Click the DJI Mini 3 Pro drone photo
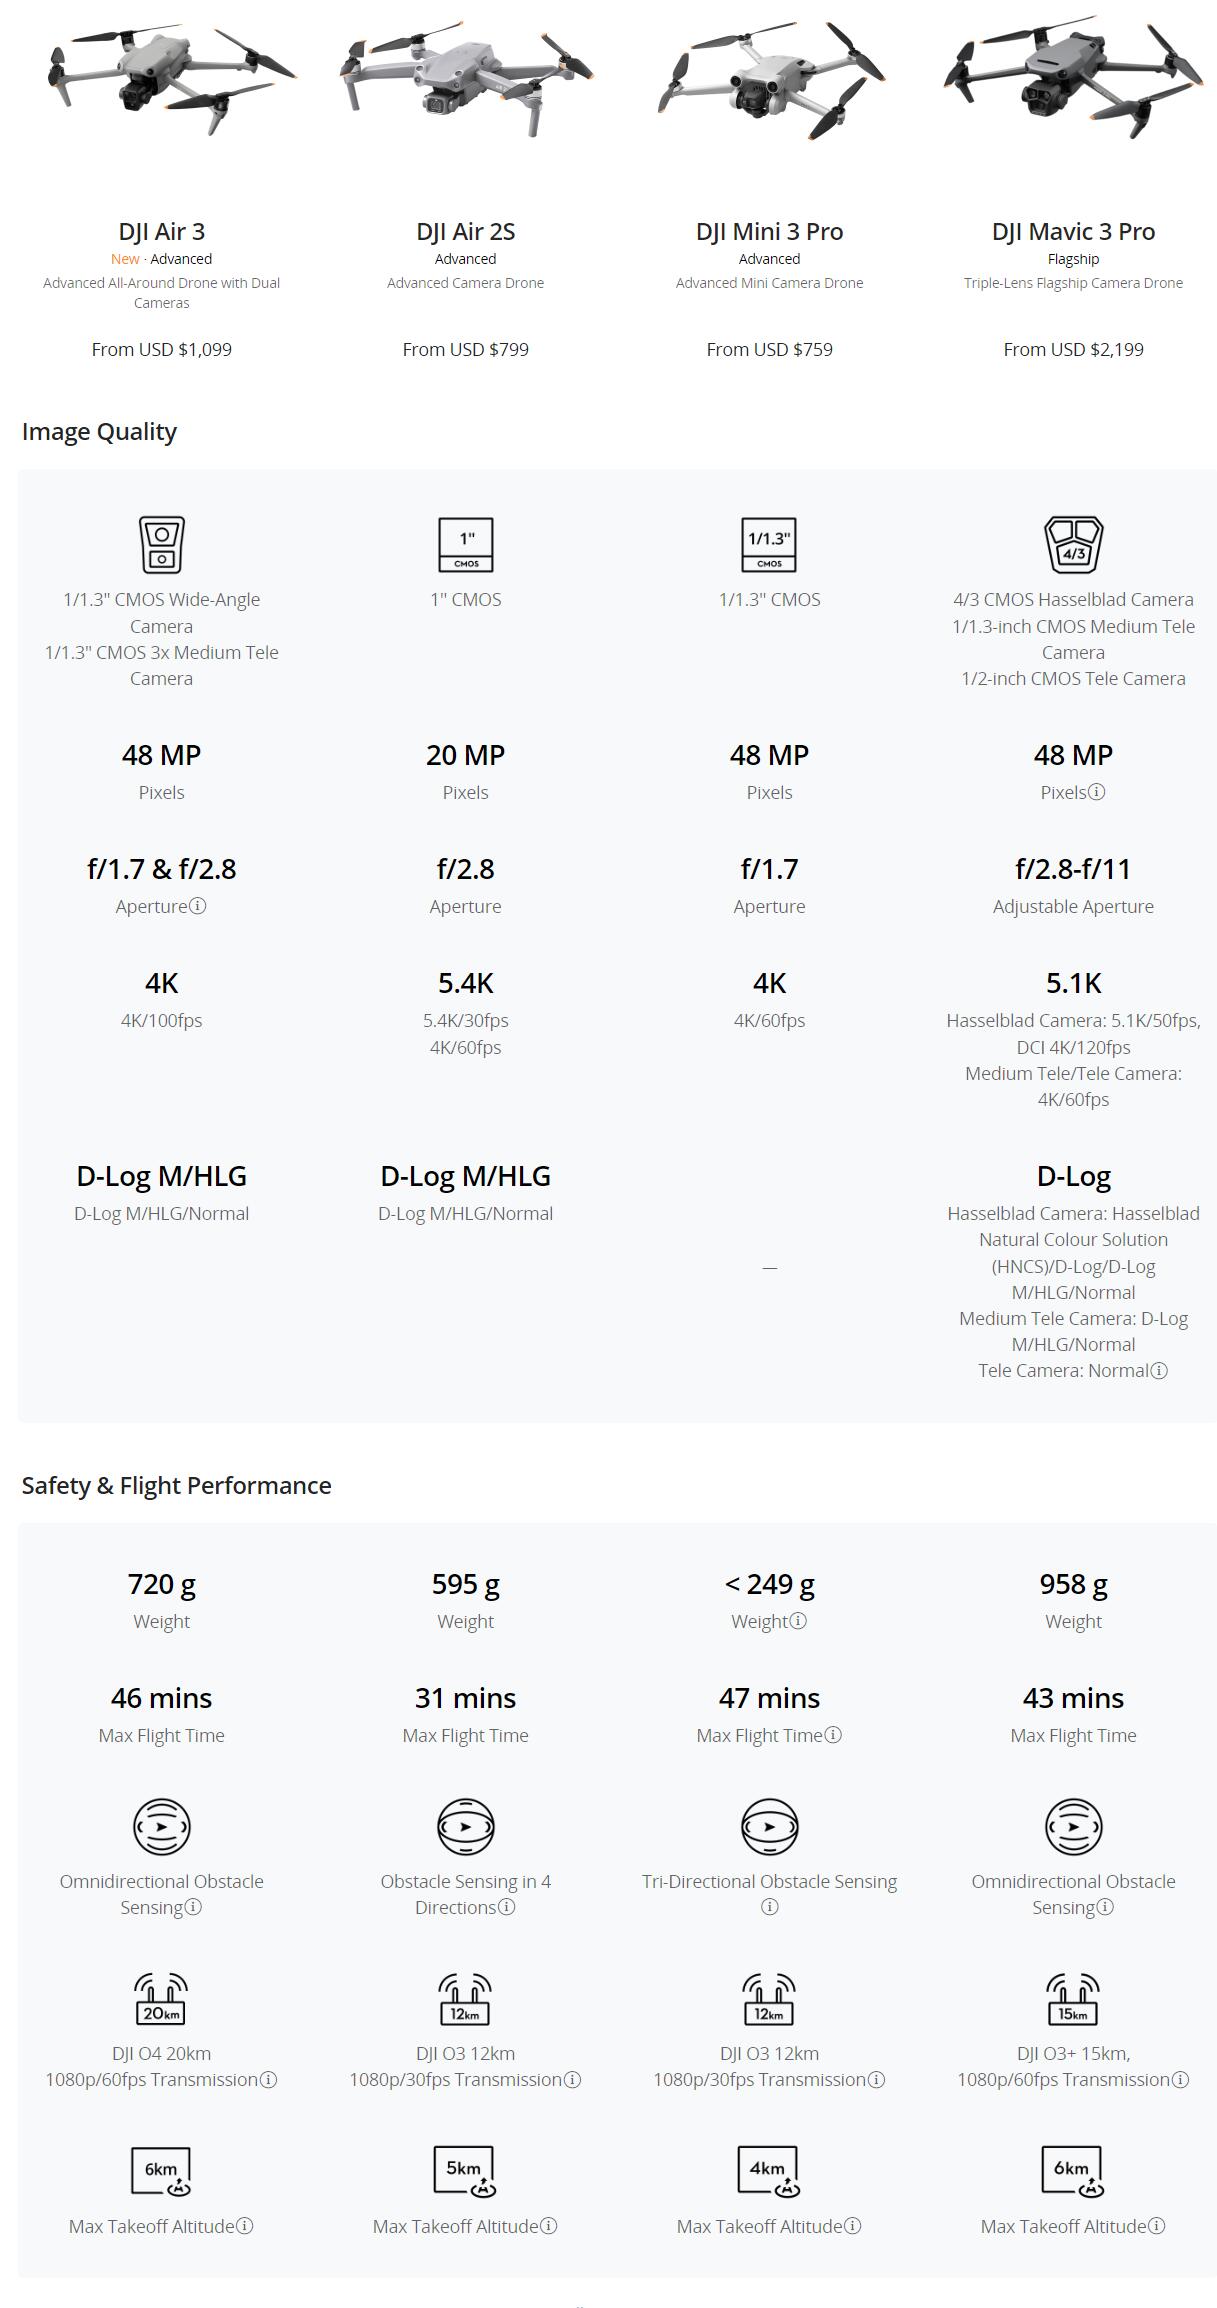The image size is (1217, 2308). (x=769, y=82)
